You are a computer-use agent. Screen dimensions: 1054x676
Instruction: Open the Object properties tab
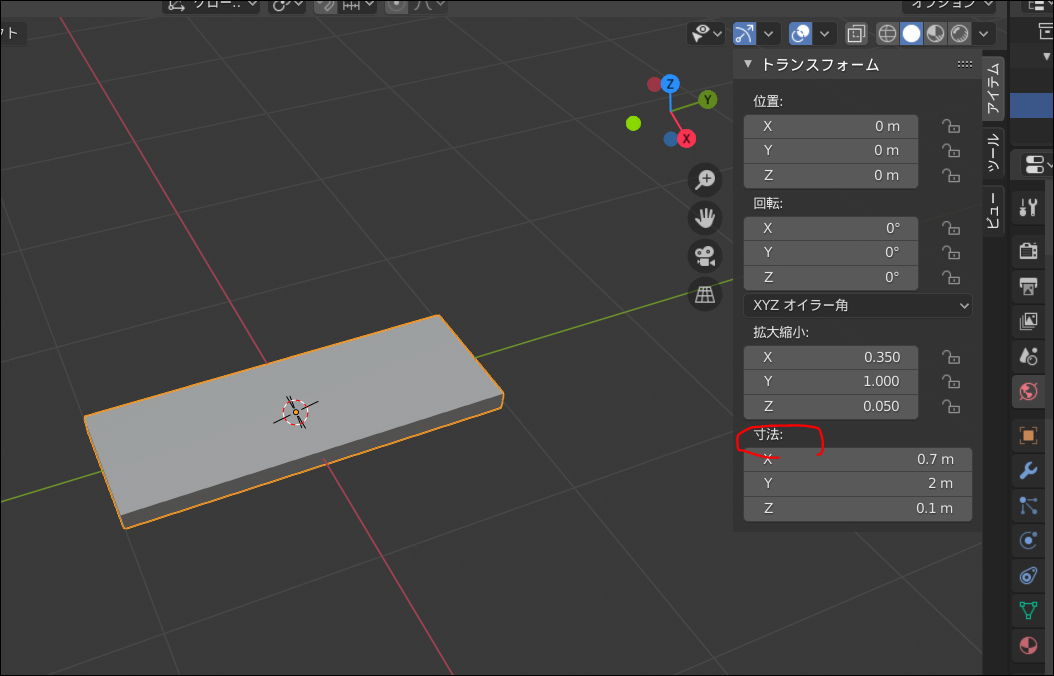click(x=1028, y=435)
